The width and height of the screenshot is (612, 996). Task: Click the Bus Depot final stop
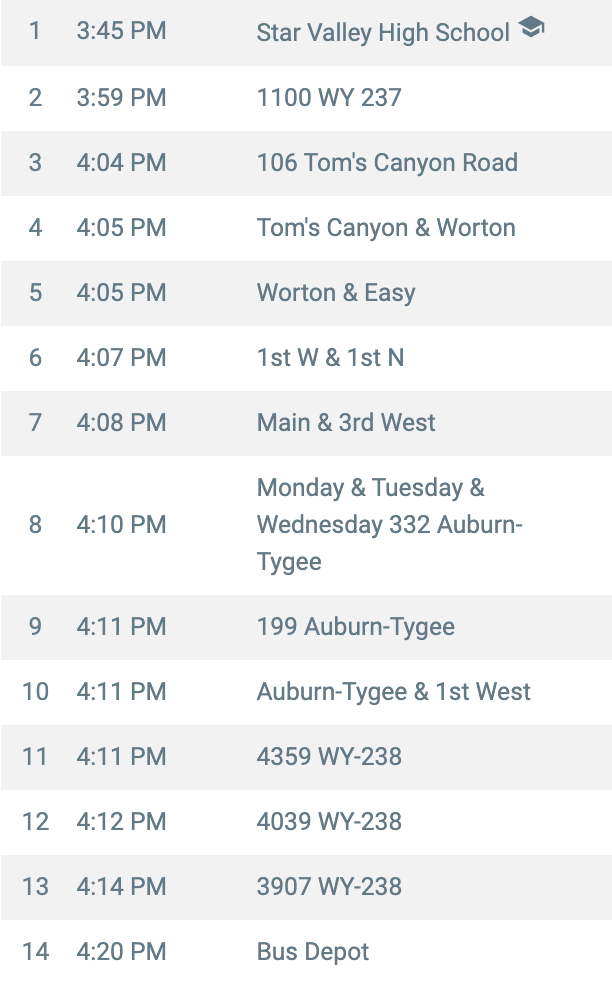(x=313, y=952)
